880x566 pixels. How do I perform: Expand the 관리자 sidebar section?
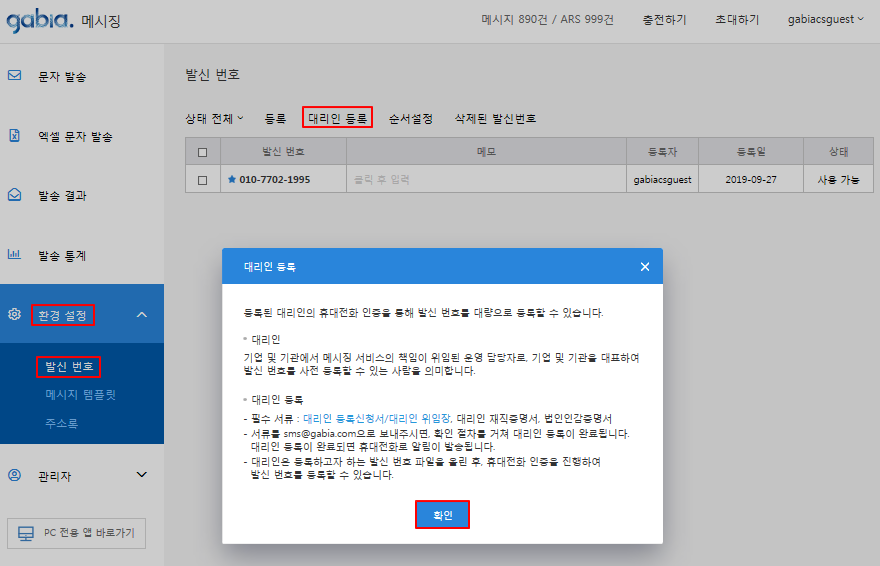(141, 476)
